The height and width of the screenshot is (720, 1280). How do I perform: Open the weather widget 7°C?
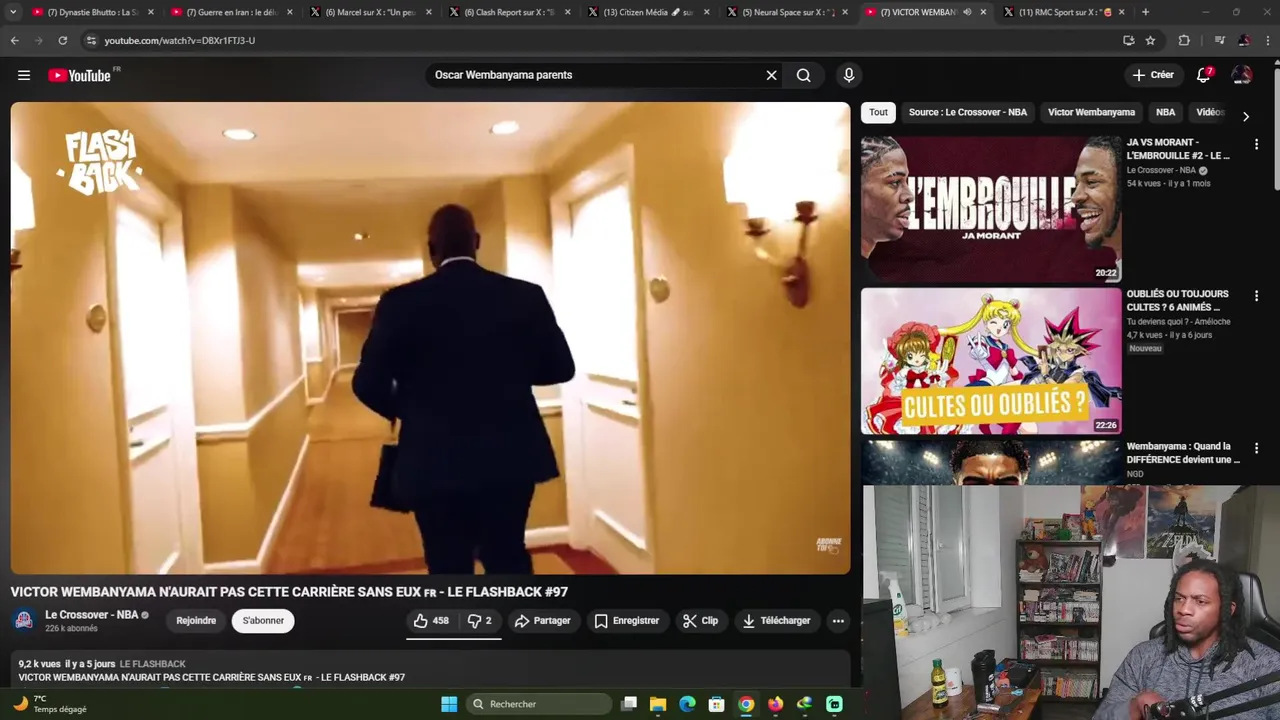[50, 704]
